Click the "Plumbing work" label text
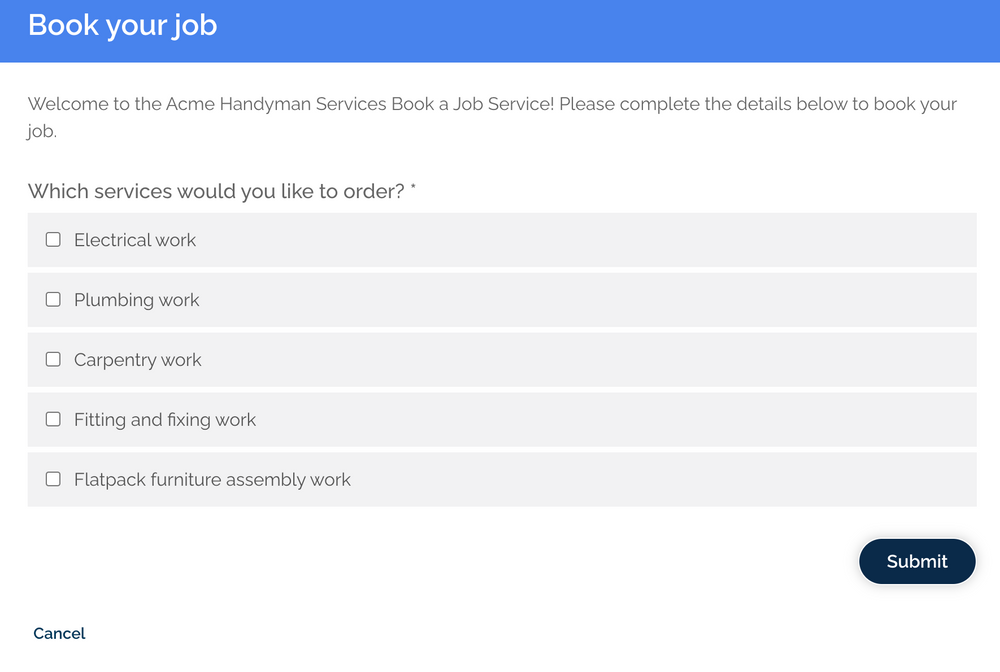Screen dimensions: 1000x672 pos(137,300)
